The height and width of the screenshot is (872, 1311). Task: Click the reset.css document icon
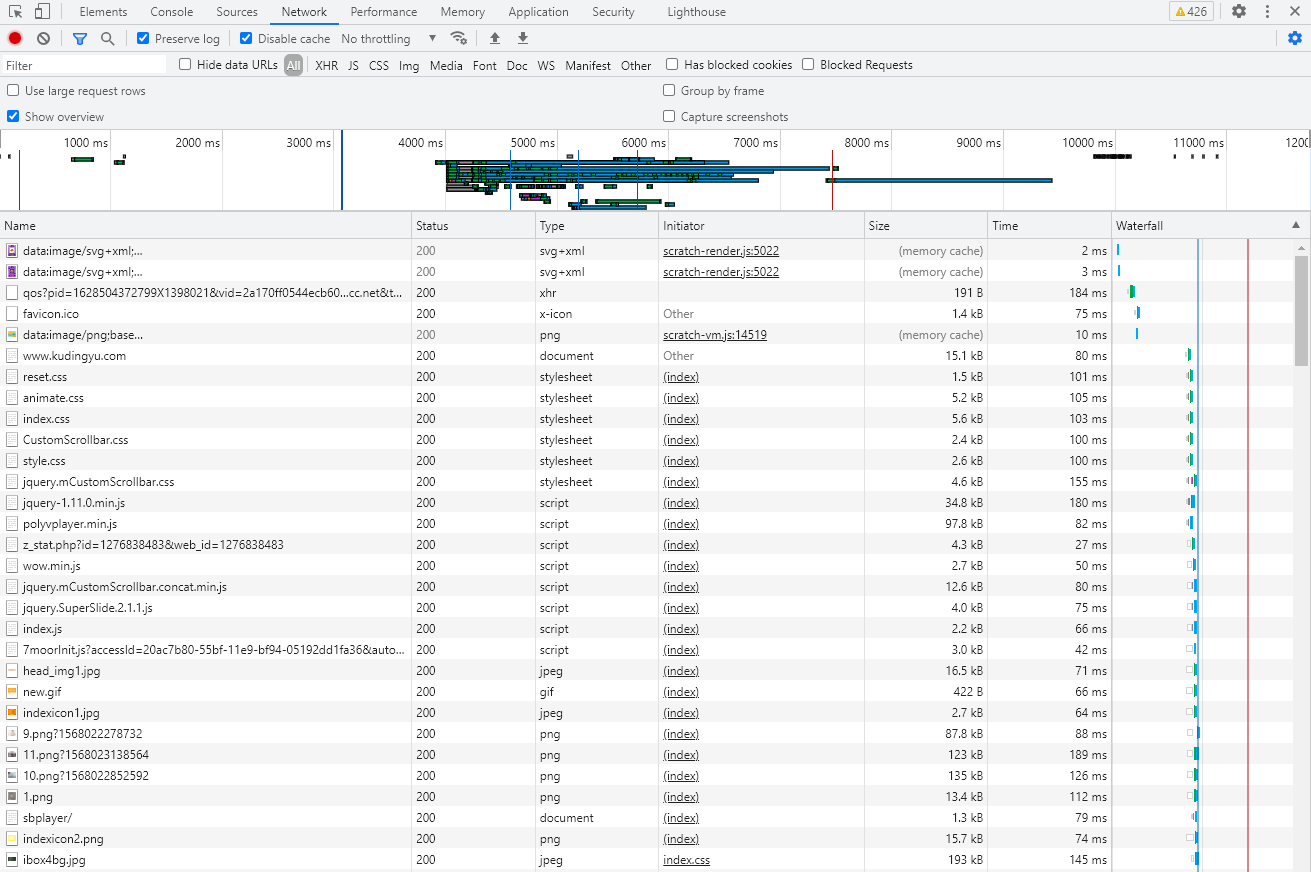tap(12, 377)
